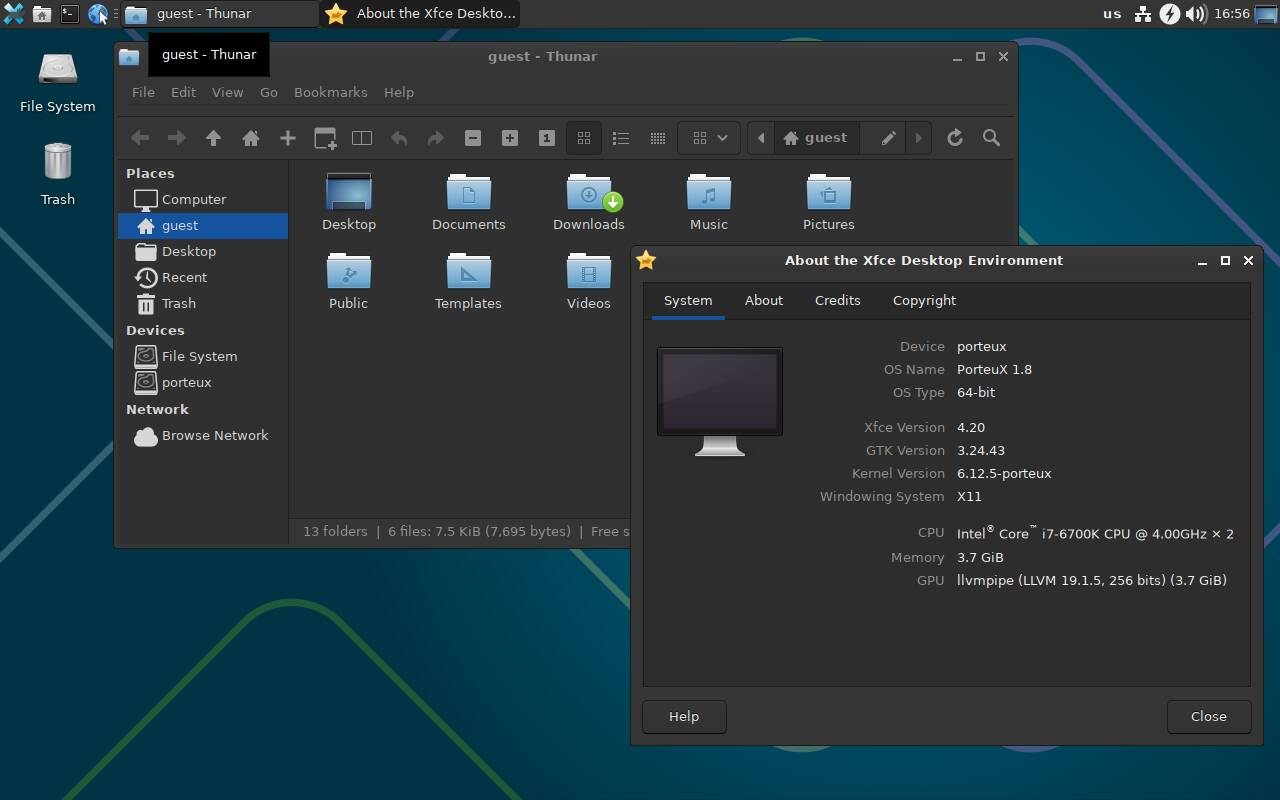Click the redo arrow in Thunar toolbar

coord(436,138)
